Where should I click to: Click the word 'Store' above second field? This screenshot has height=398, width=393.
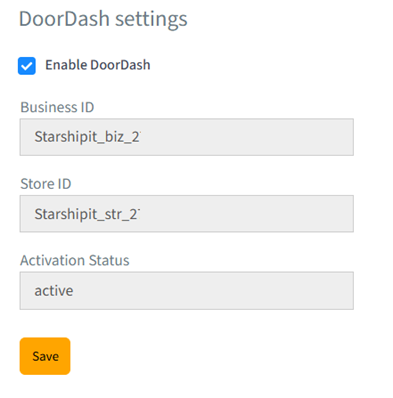coord(37,184)
